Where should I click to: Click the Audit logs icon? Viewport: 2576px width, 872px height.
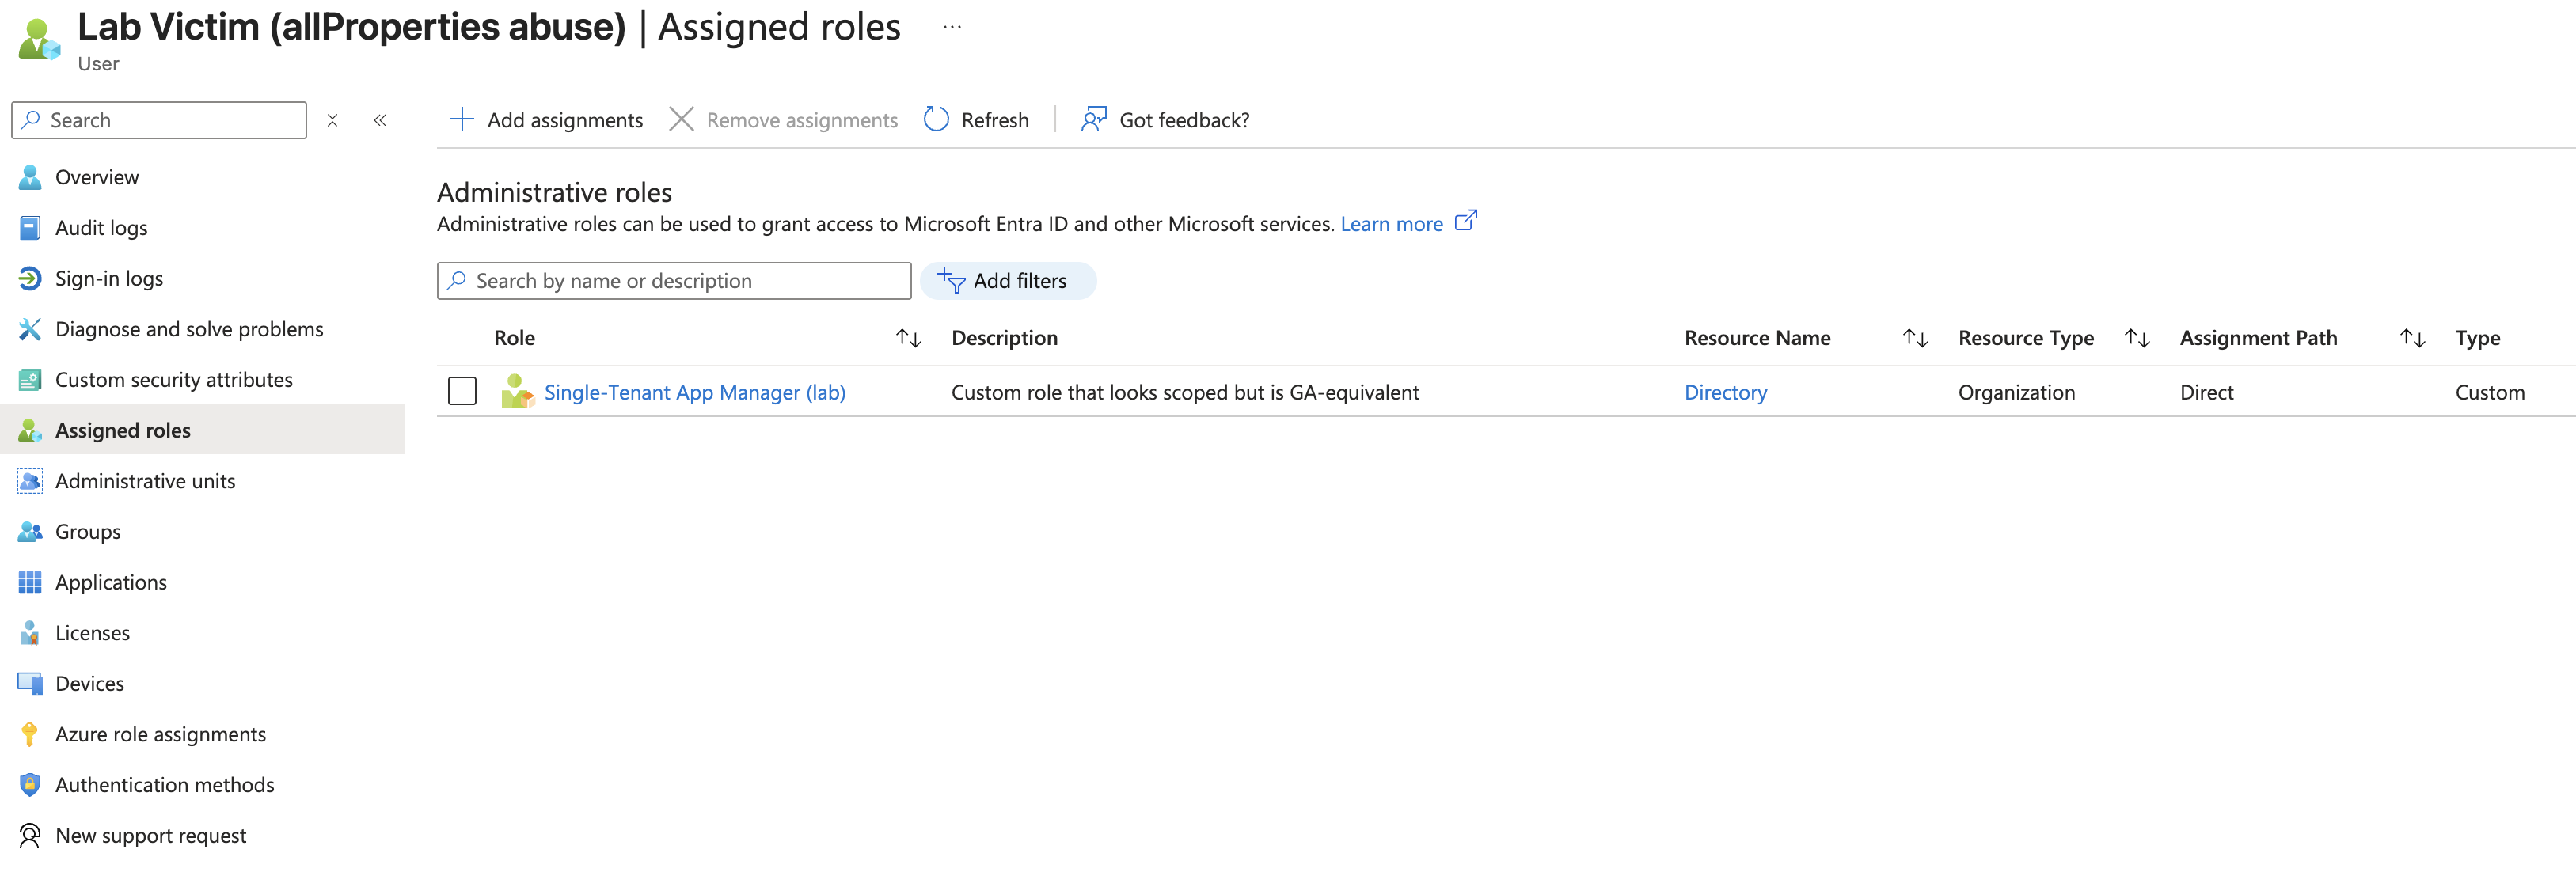click(x=30, y=228)
